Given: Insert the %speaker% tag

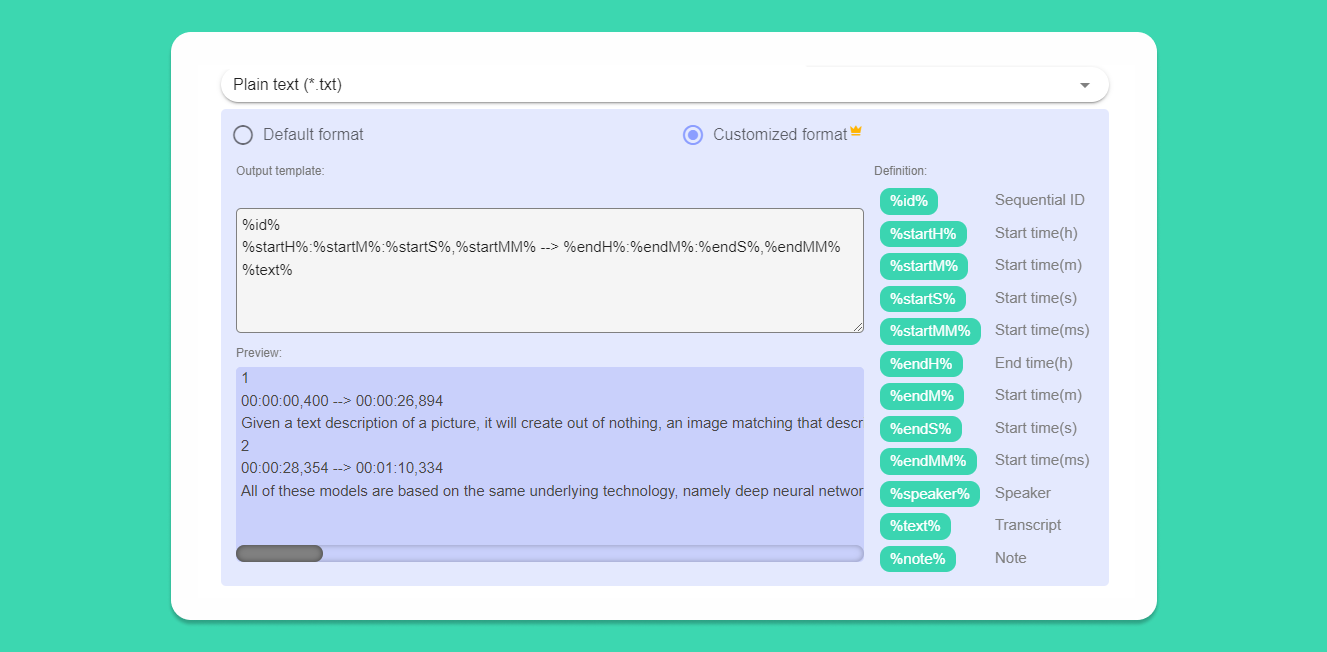Looking at the screenshot, I should pyautogui.click(x=930, y=493).
